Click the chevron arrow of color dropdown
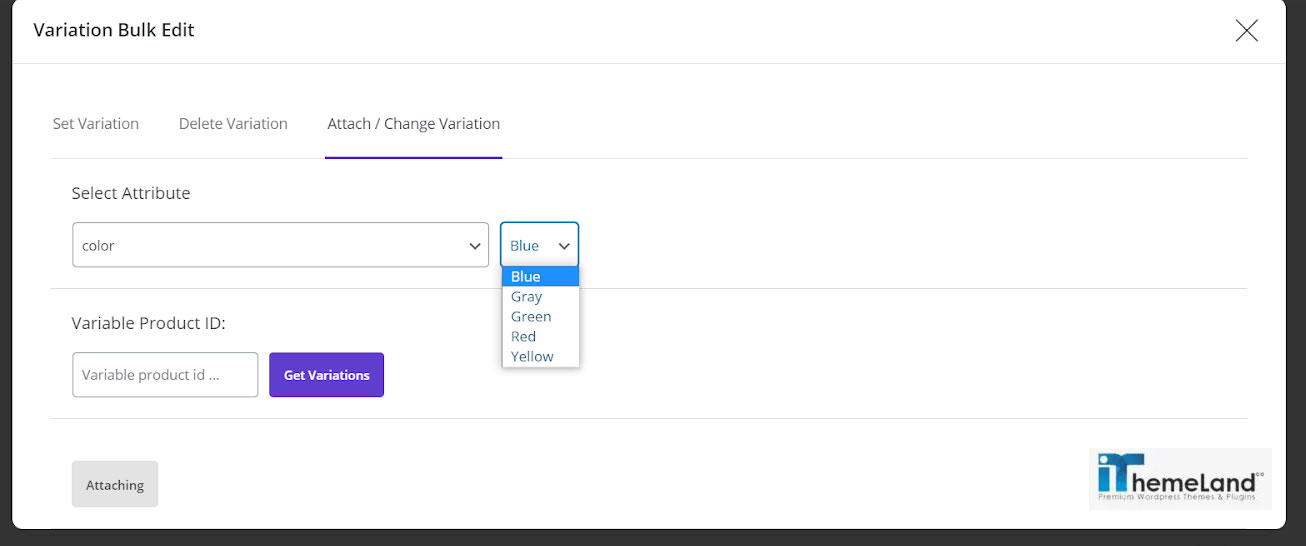 [x=475, y=246]
